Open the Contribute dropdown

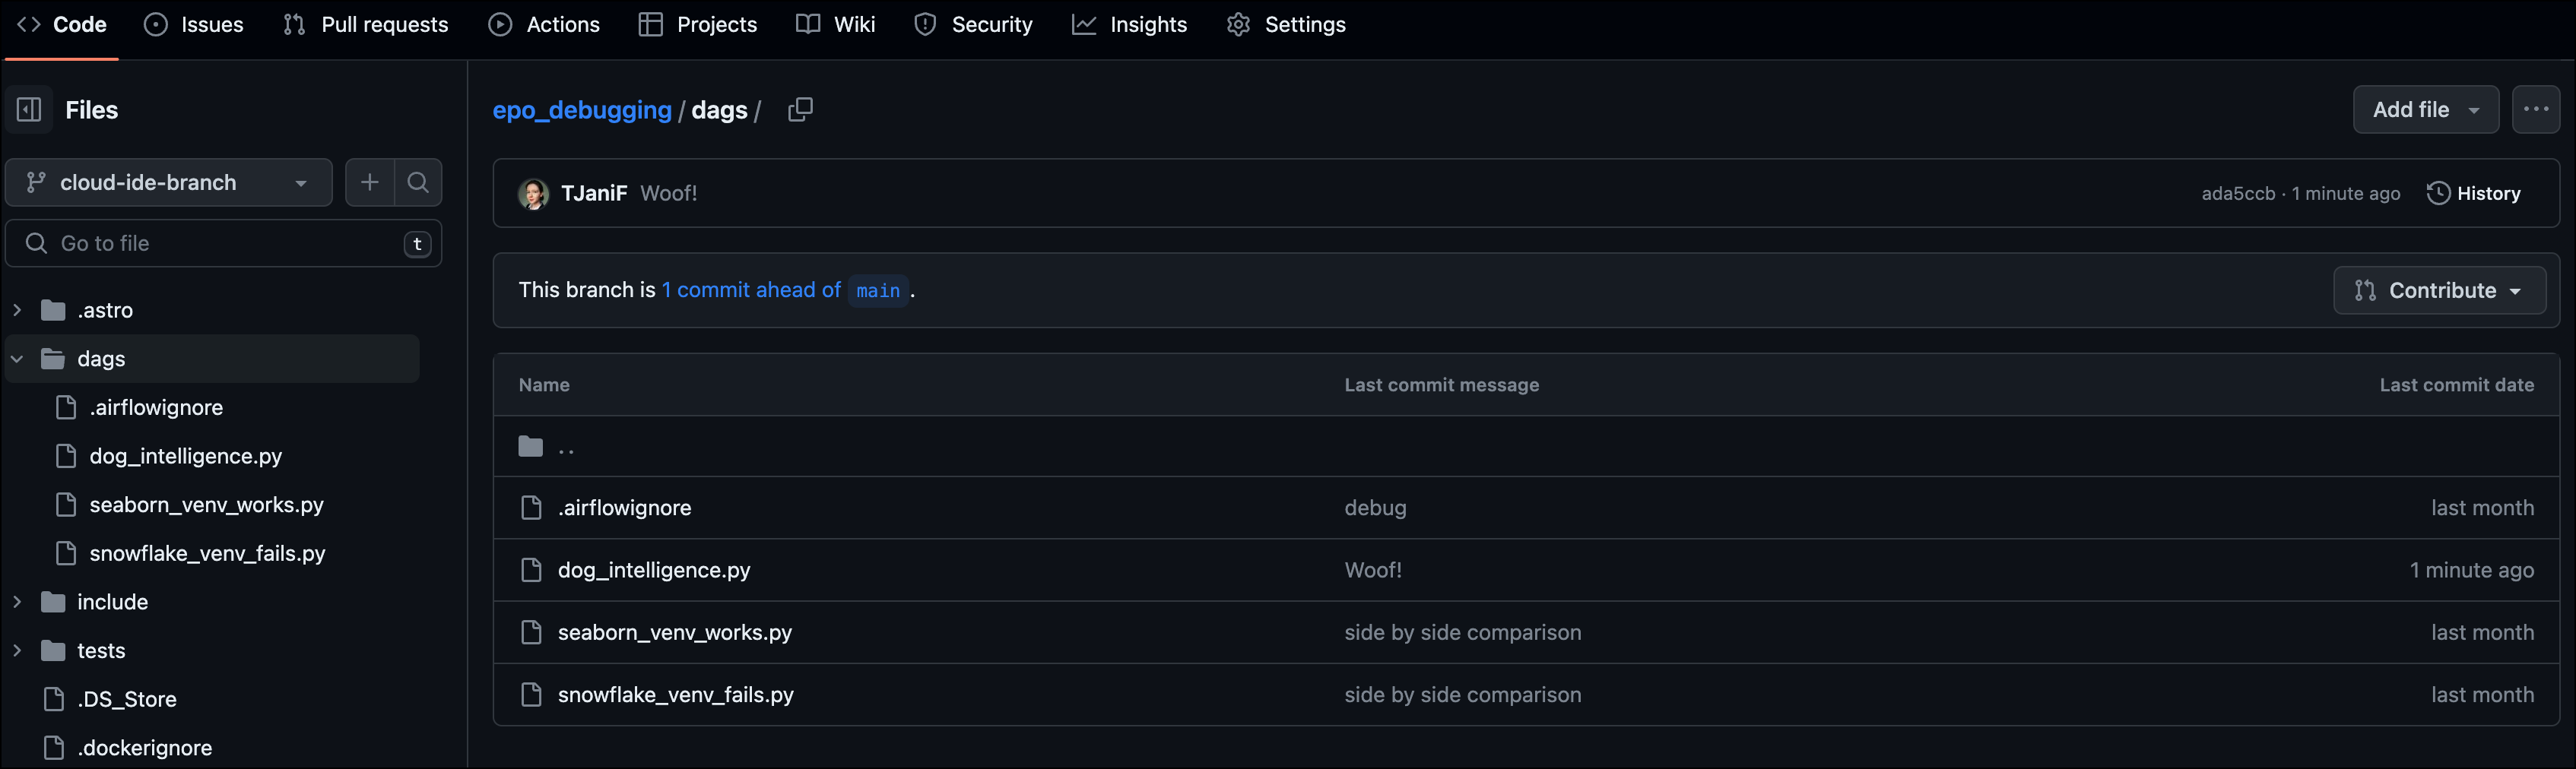coord(2439,290)
